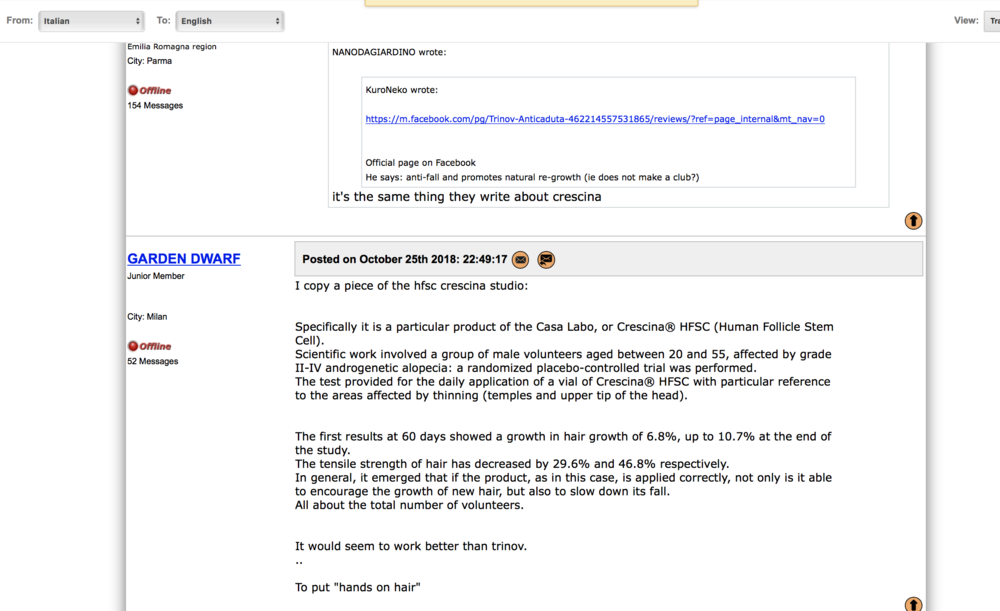Open the From language dropdown showing Italian

pos(91,21)
